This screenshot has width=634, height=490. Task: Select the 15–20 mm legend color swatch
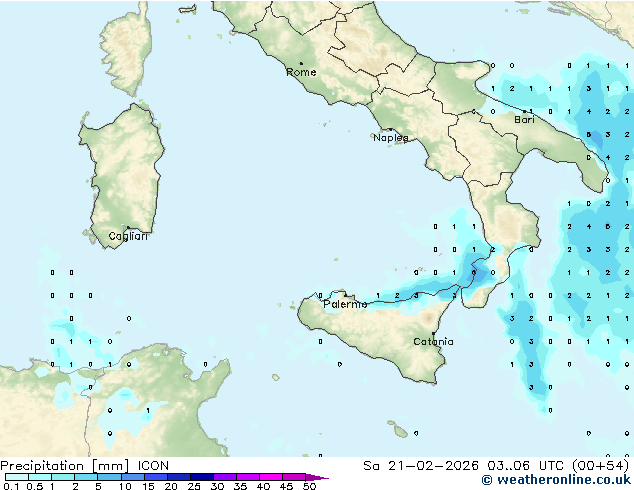(x=155, y=477)
